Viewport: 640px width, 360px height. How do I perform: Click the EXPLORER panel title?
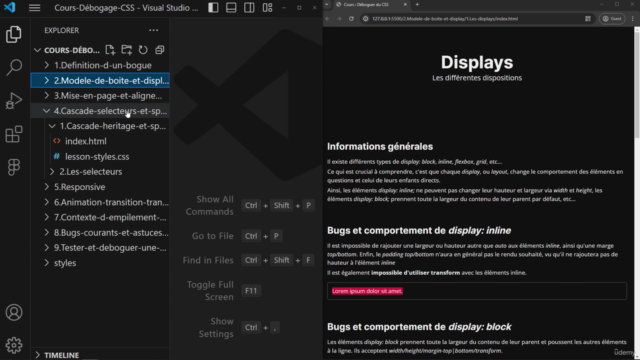click(x=62, y=30)
